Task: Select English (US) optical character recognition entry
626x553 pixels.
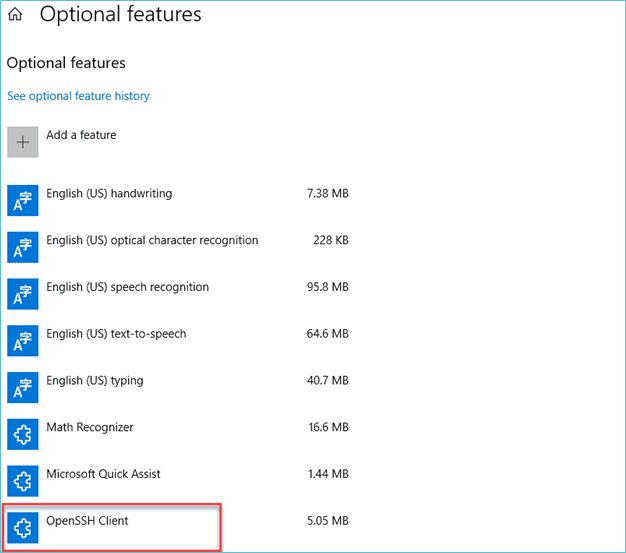Action: coord(152,240)
